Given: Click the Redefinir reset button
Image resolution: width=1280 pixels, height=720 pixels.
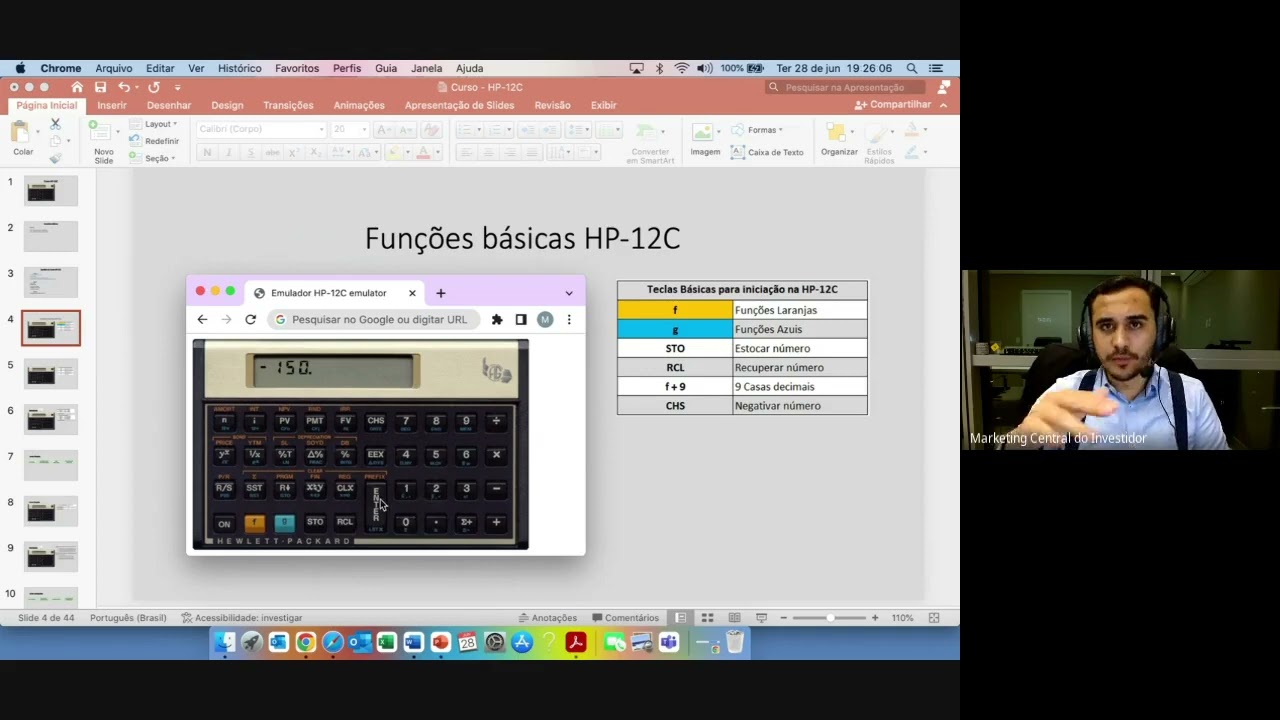Looking at the screenshot, I should pos(155,141).
